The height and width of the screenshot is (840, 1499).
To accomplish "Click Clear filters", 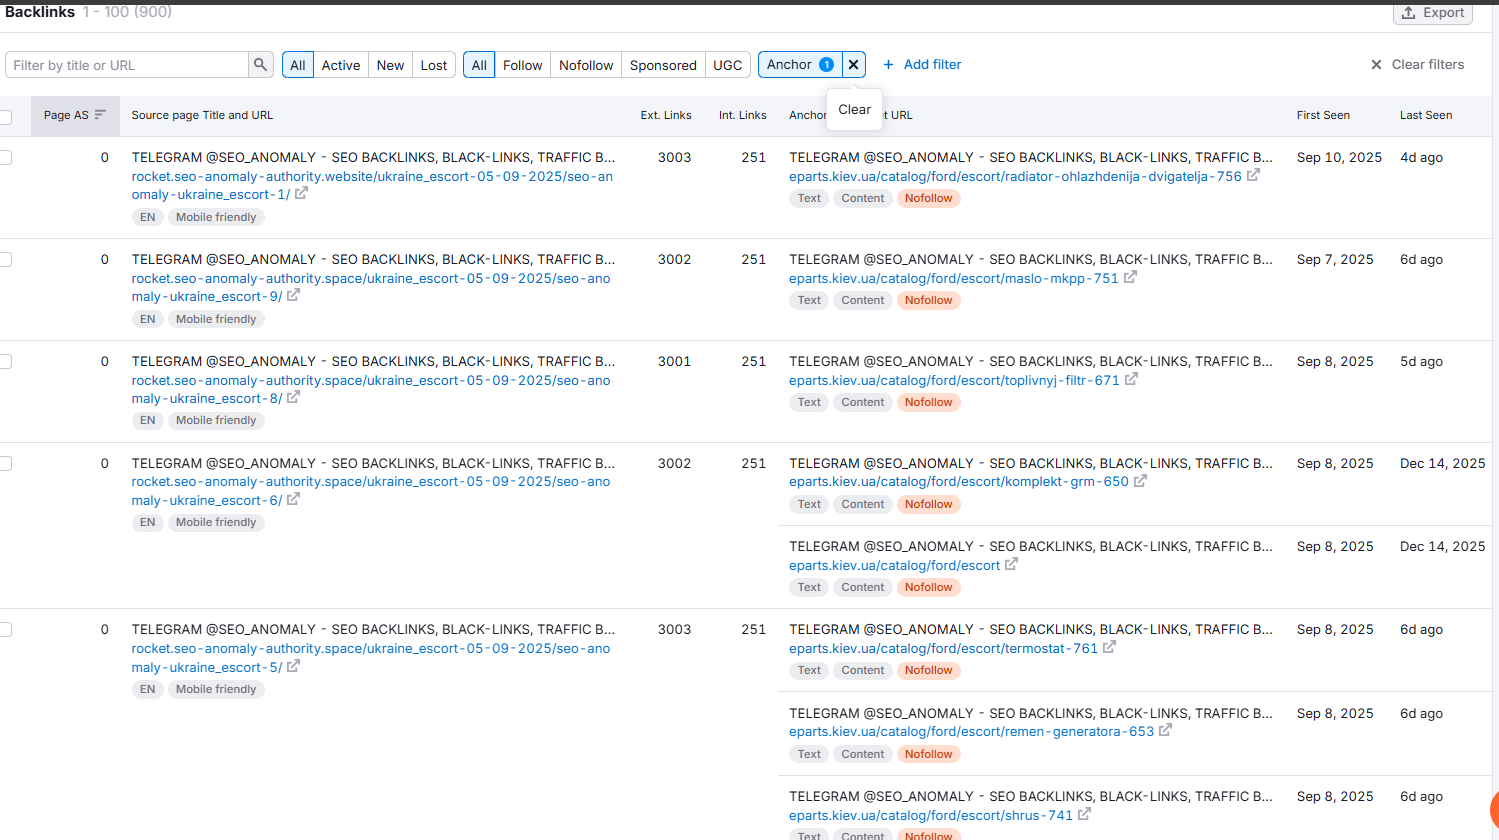I will (1417, 65).
